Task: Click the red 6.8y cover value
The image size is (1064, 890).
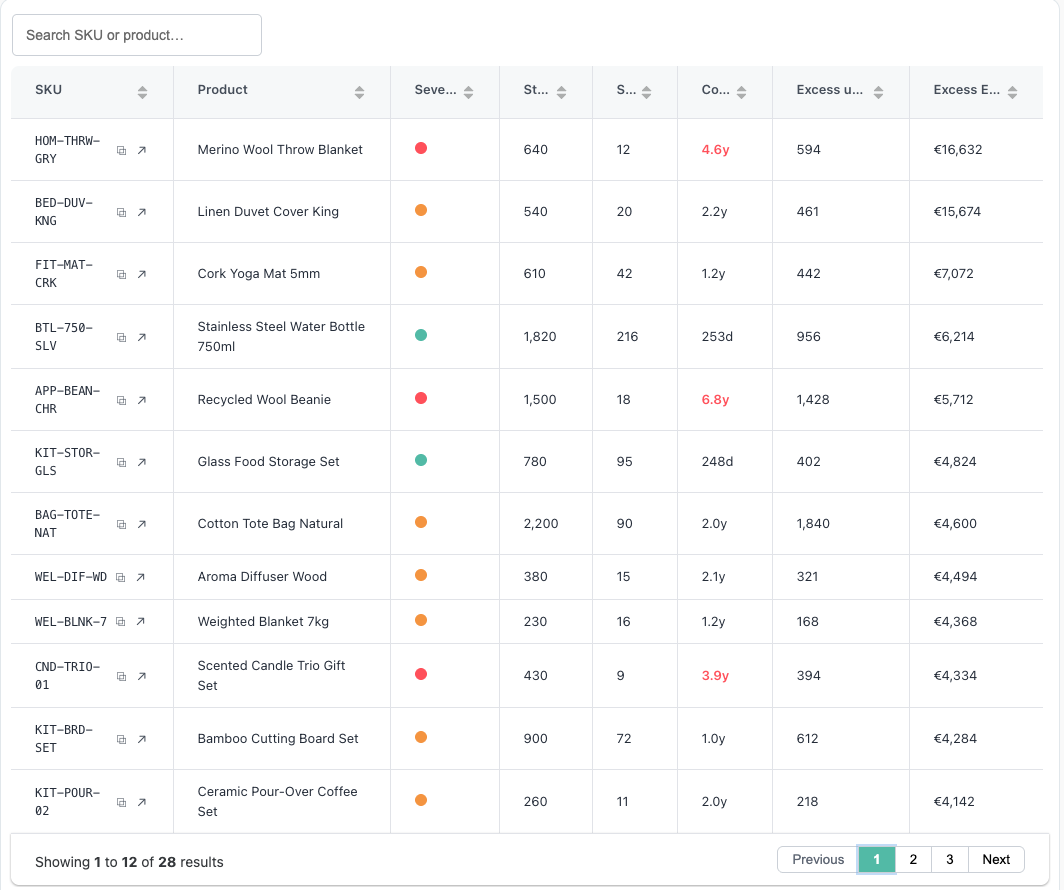Action: click(x=715, y=400)
